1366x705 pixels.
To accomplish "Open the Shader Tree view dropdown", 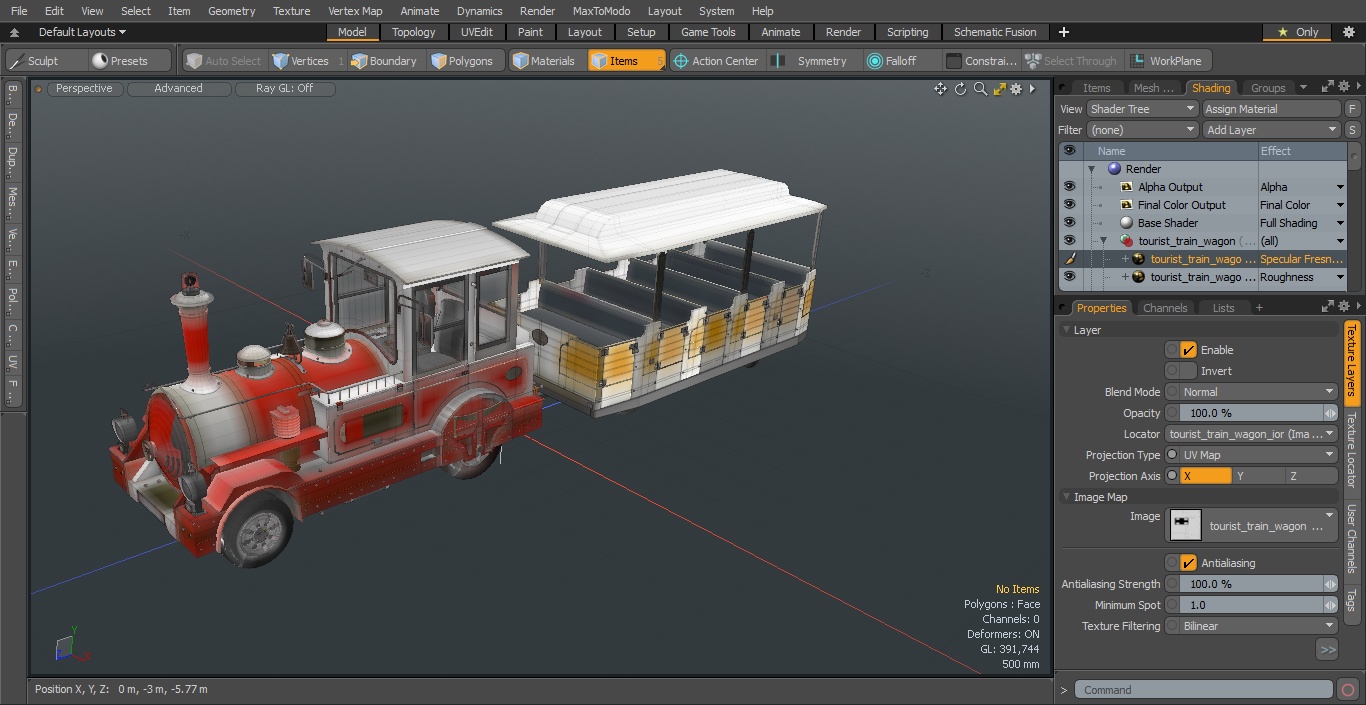I will tap(1142, 109).
